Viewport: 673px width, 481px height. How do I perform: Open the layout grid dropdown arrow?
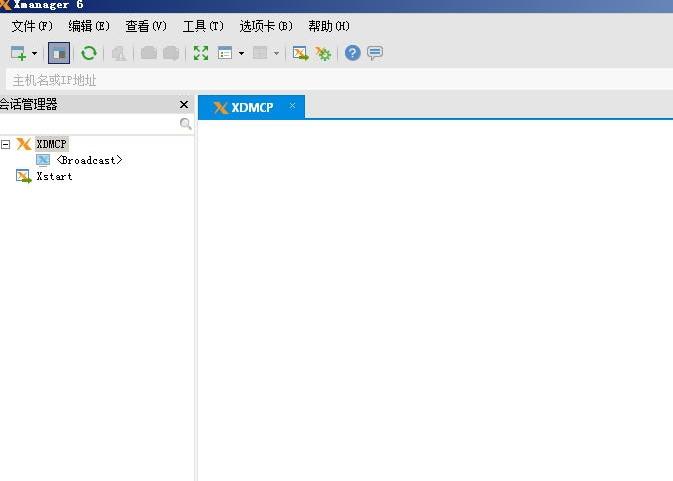(276, 54)
